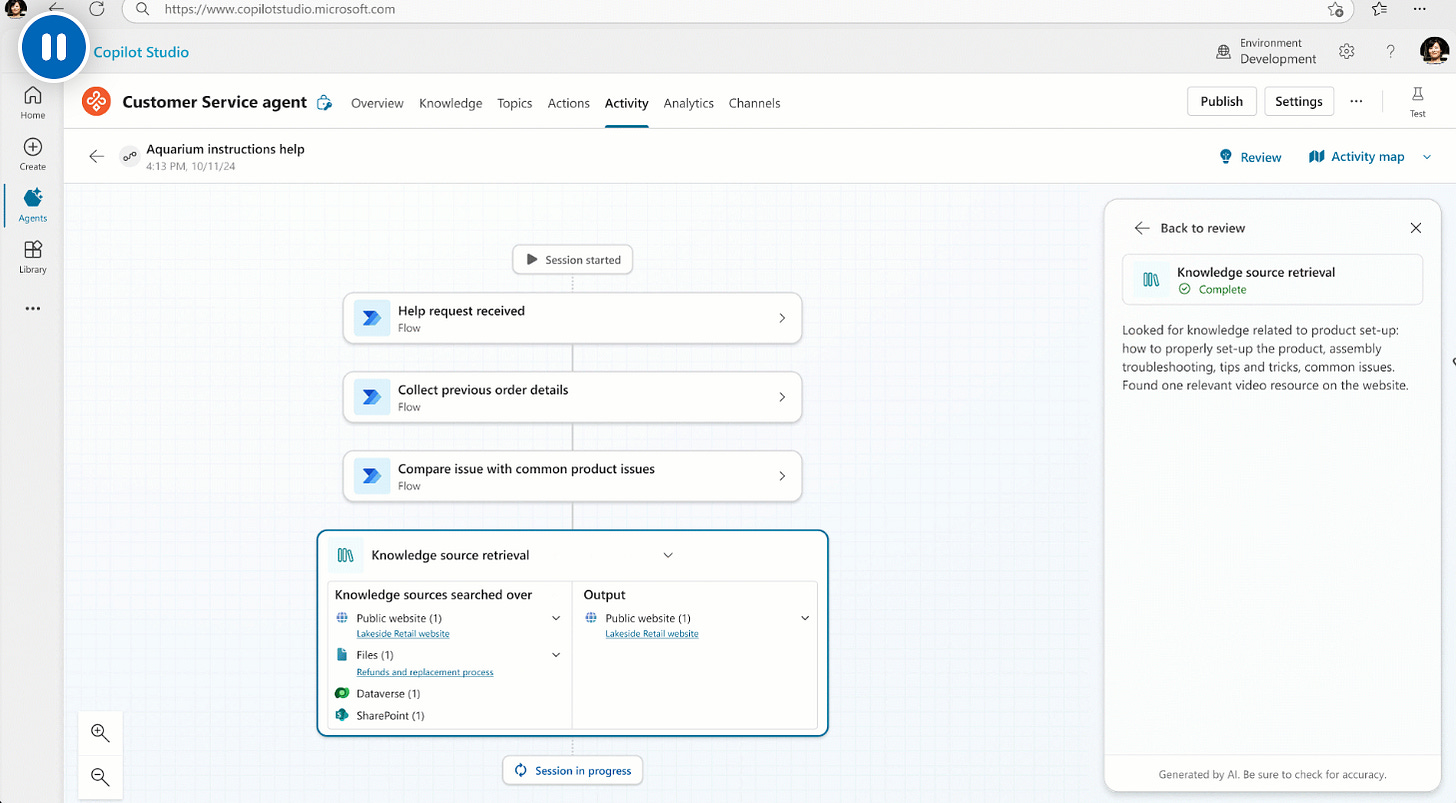Click the Session started node
Image resolution: width=1456 pixels, height=803 pixels.
[573, 260]
